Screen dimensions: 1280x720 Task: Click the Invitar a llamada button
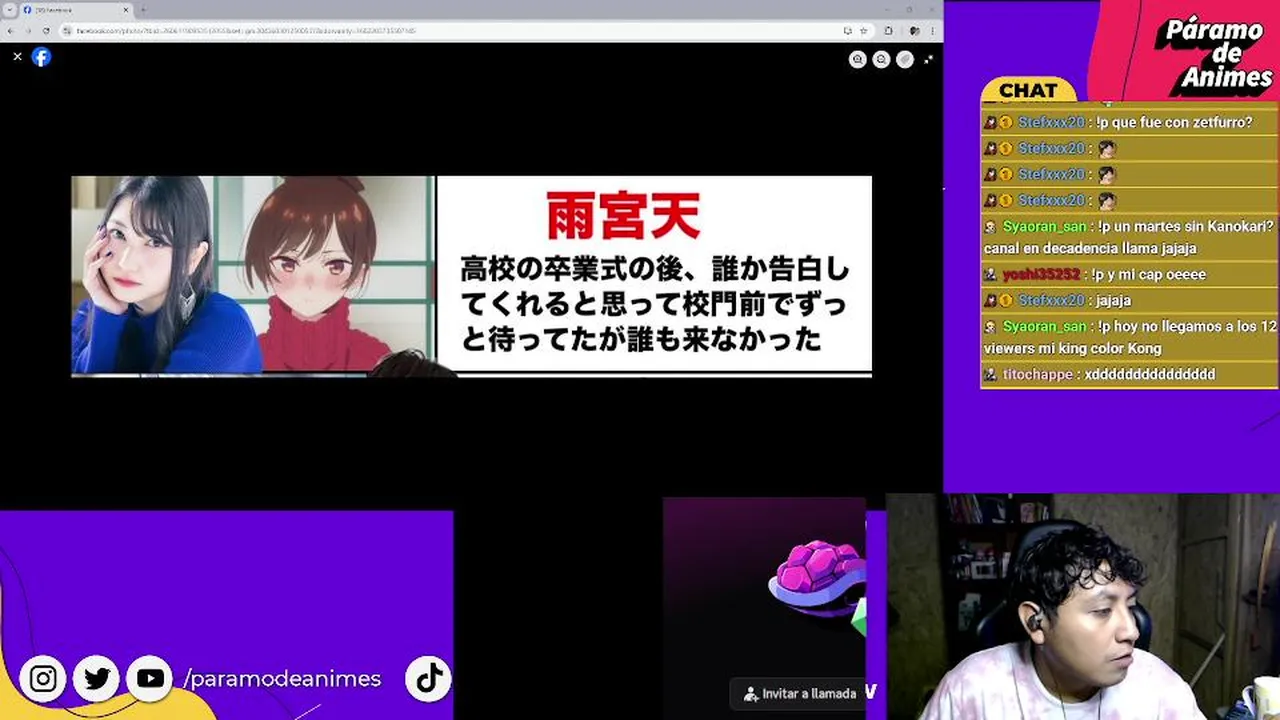799,693
